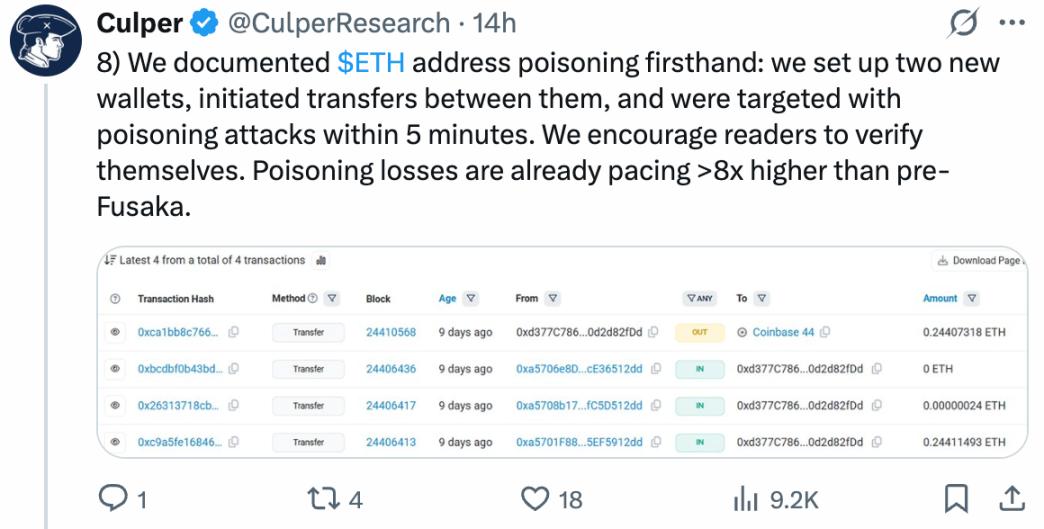The height and width of the screenshot is (529, 1044).
Task: Open the From column filter dropdown
Action: pos(553,298)
